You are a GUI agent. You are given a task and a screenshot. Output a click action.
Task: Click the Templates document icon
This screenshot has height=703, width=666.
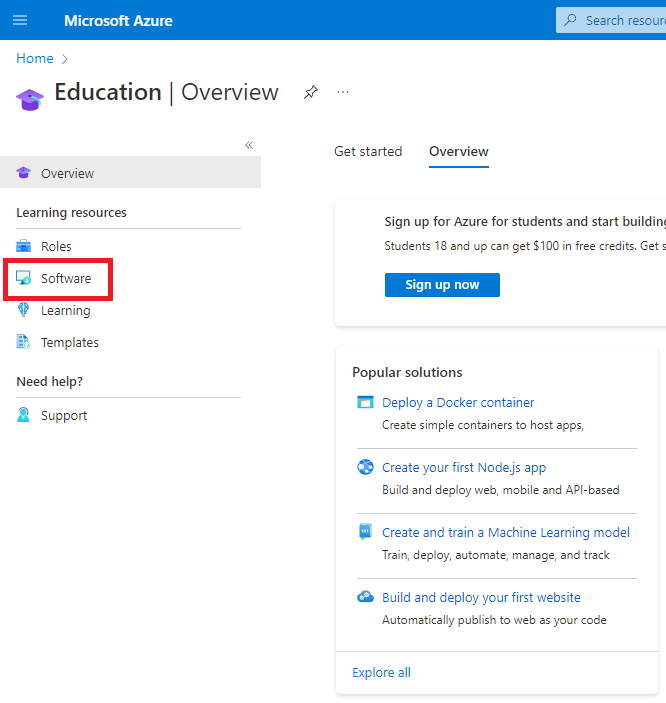point(23,342)
